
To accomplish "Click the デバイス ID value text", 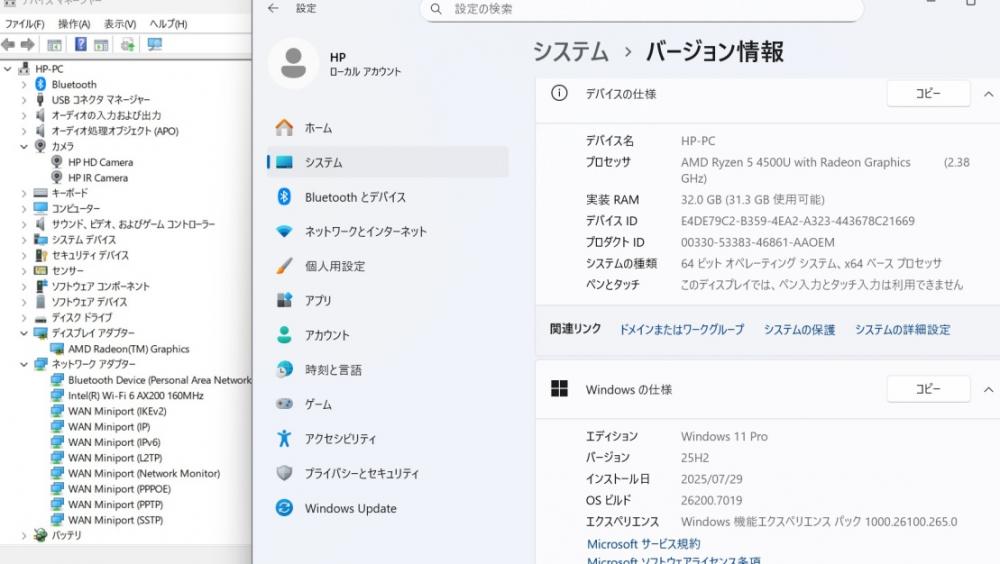I will pyautogui.click(x=797, y=221).
